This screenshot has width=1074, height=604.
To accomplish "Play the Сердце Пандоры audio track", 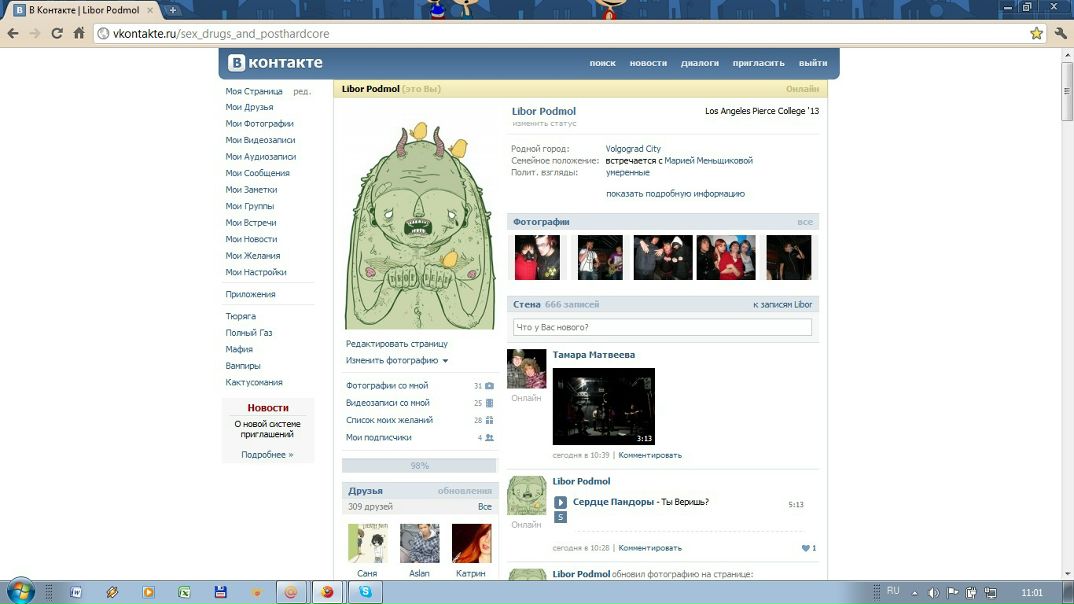I will [561, 502].
